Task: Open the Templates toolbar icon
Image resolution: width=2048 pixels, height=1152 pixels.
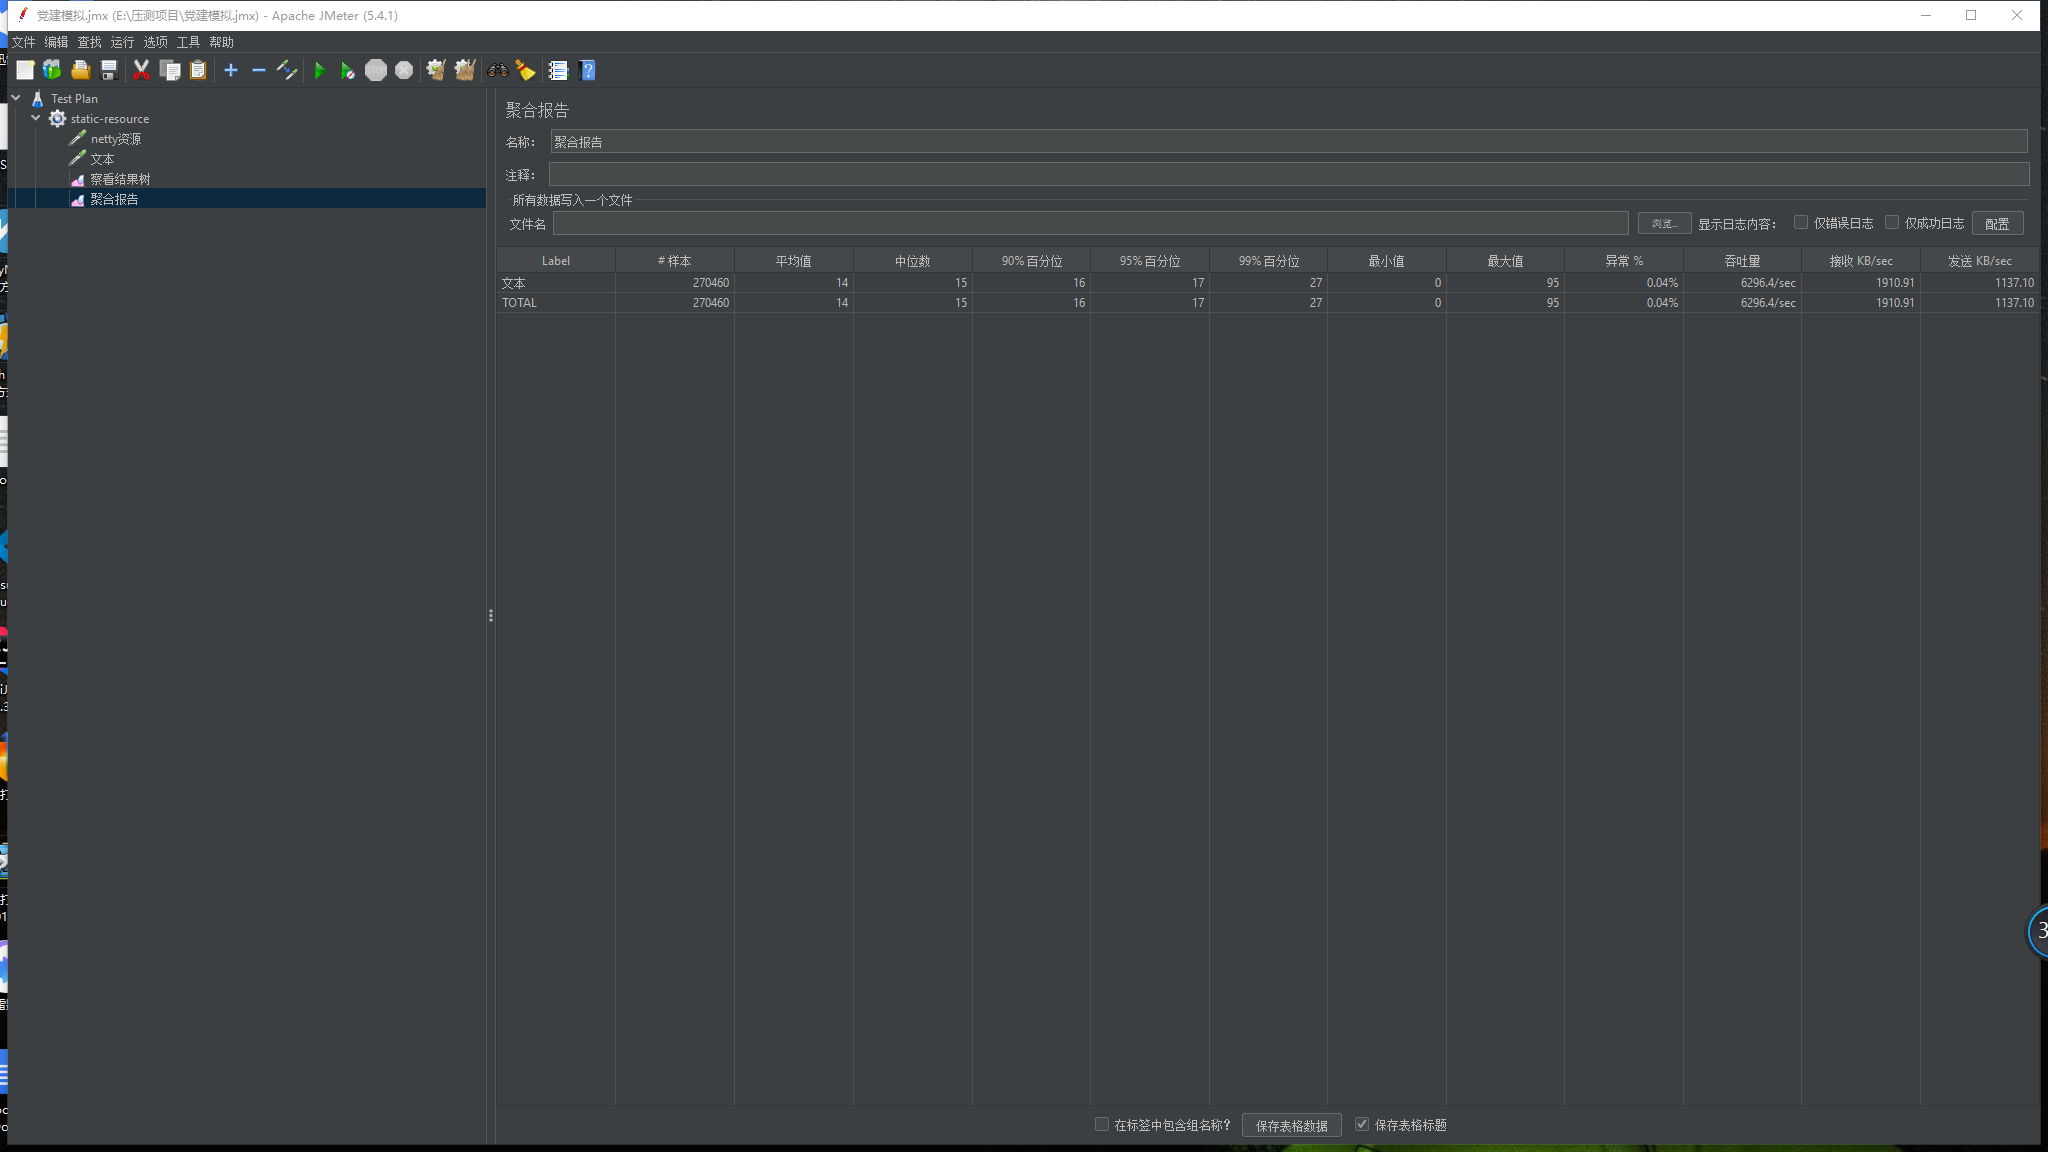Action: point(52,70)
